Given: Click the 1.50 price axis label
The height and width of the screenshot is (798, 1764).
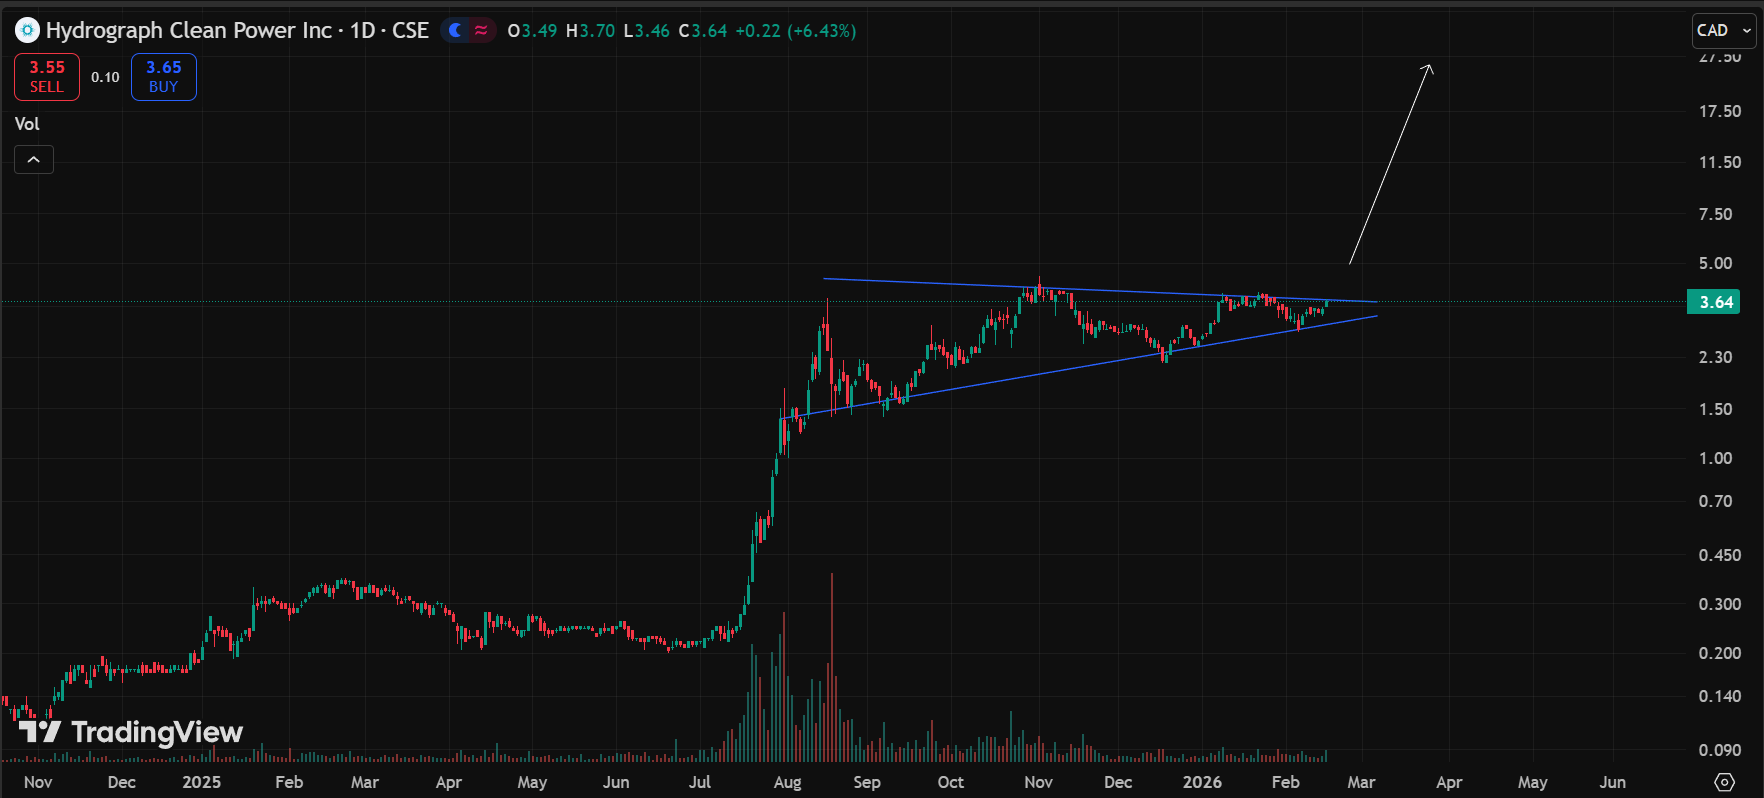Looking at the screenshot, I should click(x=1716, y=409).
